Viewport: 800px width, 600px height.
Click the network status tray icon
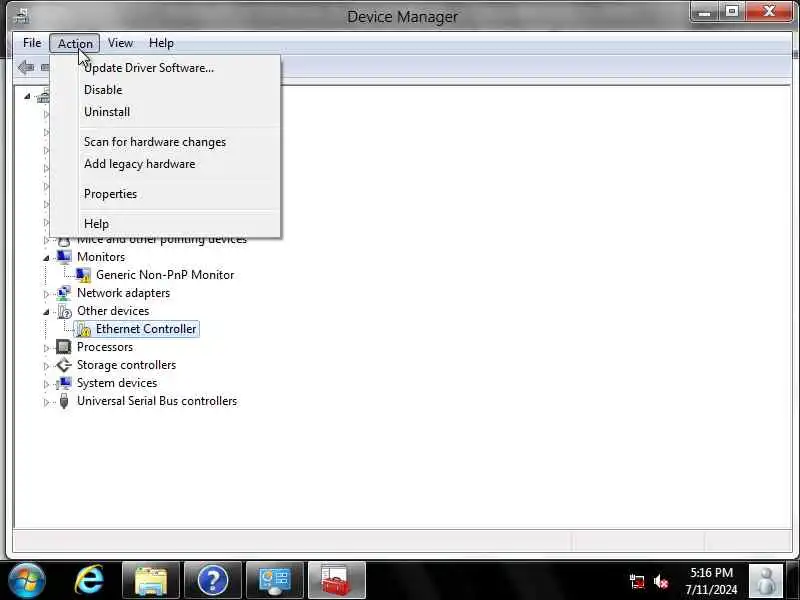(x=637, y=581)
